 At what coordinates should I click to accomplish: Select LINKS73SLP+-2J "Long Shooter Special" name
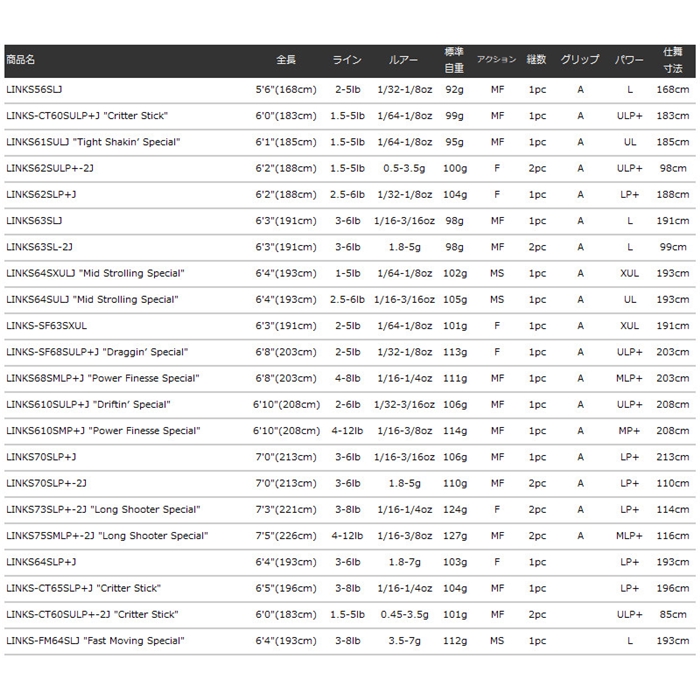tap(103, 510)
